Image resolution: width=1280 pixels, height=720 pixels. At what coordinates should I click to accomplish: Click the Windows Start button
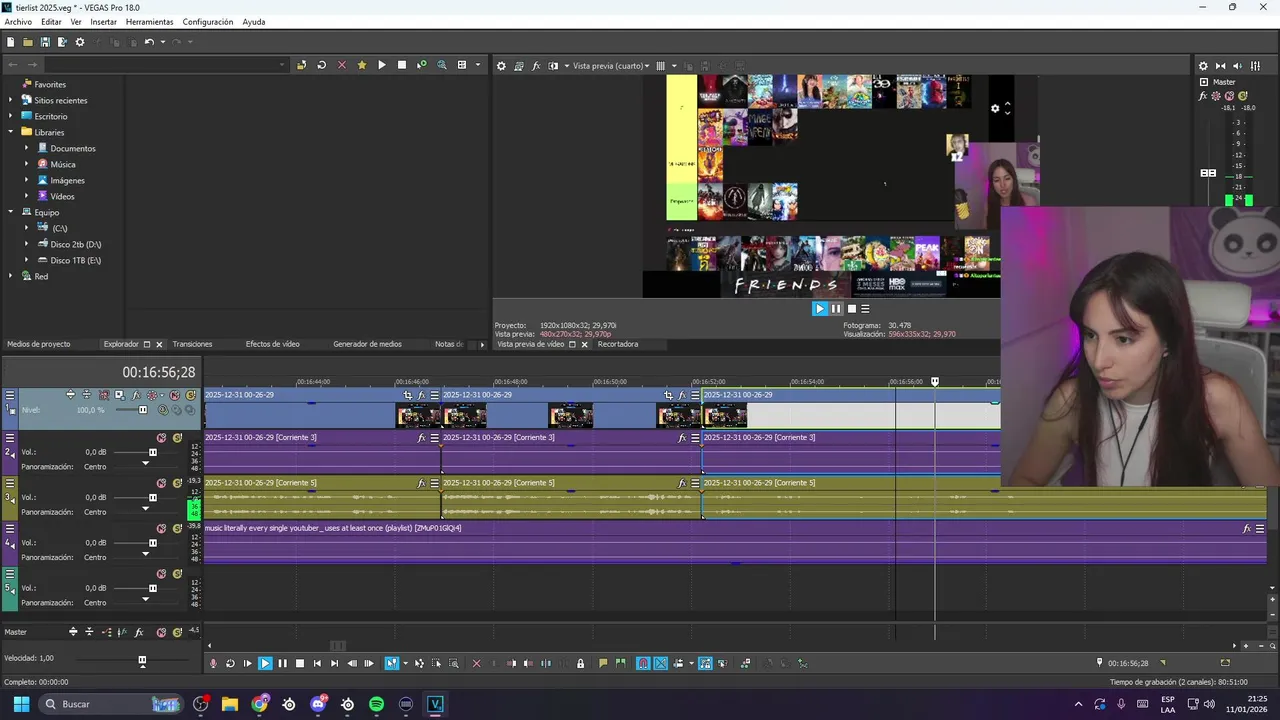point(21,704)
